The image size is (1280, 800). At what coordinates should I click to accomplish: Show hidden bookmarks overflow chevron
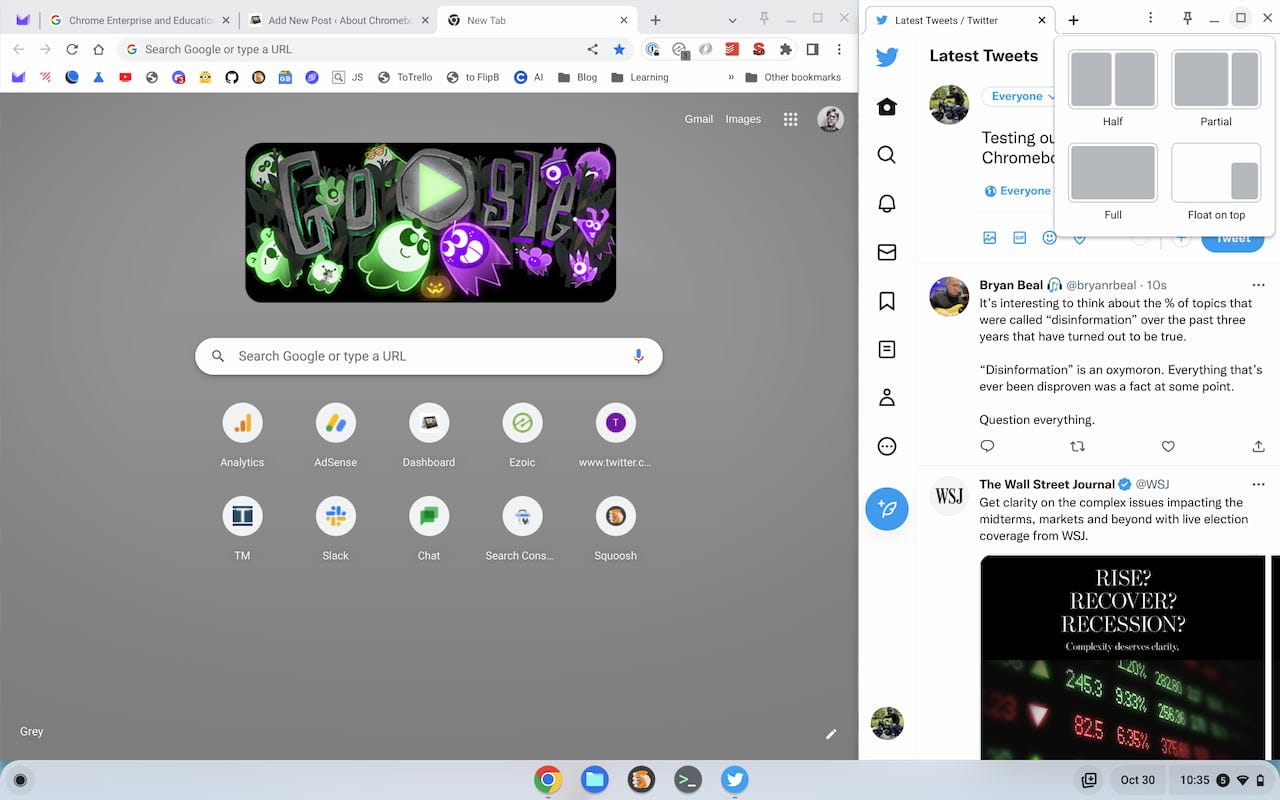tap(730, 77)
